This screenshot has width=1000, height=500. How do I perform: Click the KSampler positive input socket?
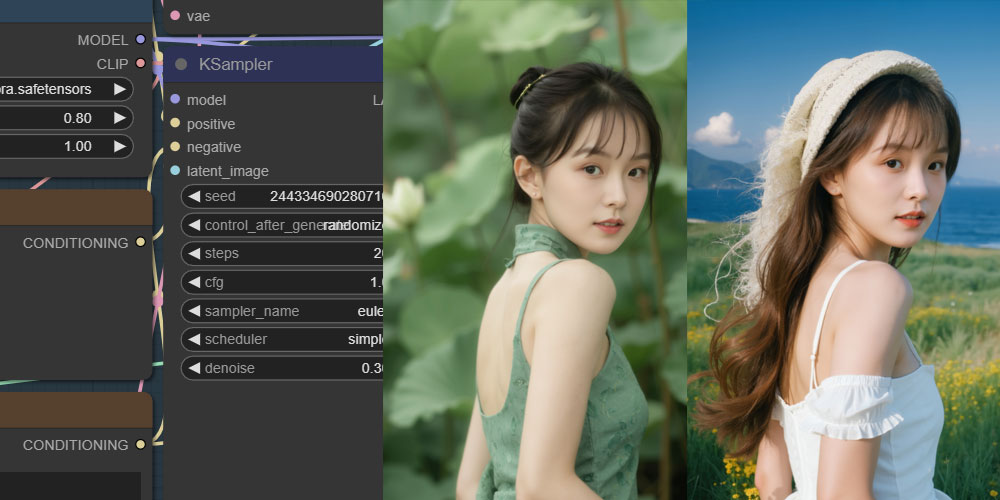[175, 123]
